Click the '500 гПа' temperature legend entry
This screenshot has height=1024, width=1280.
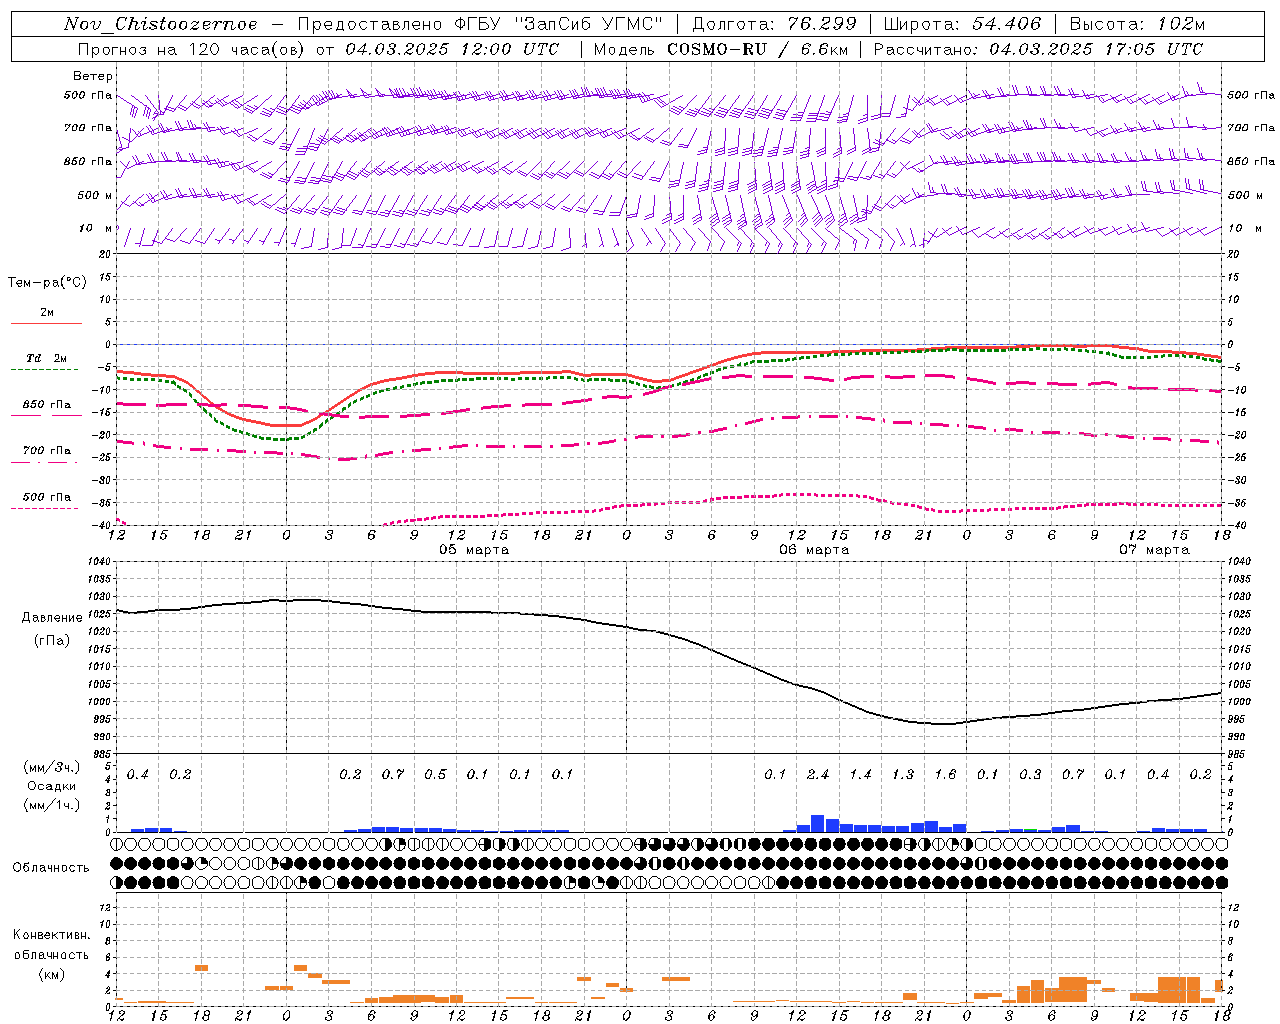[x=47, y=497]
